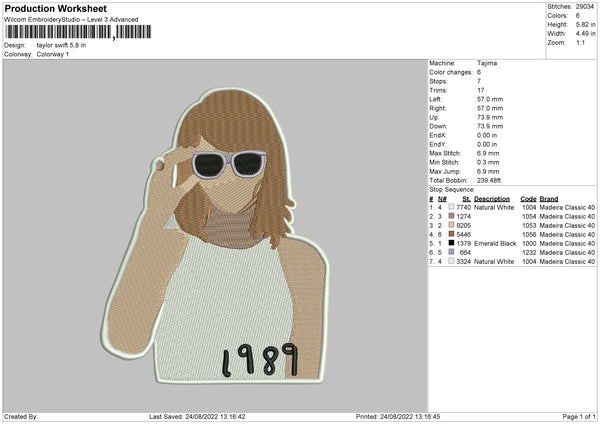Select the Width value '4.49 in'

(585, 34)
